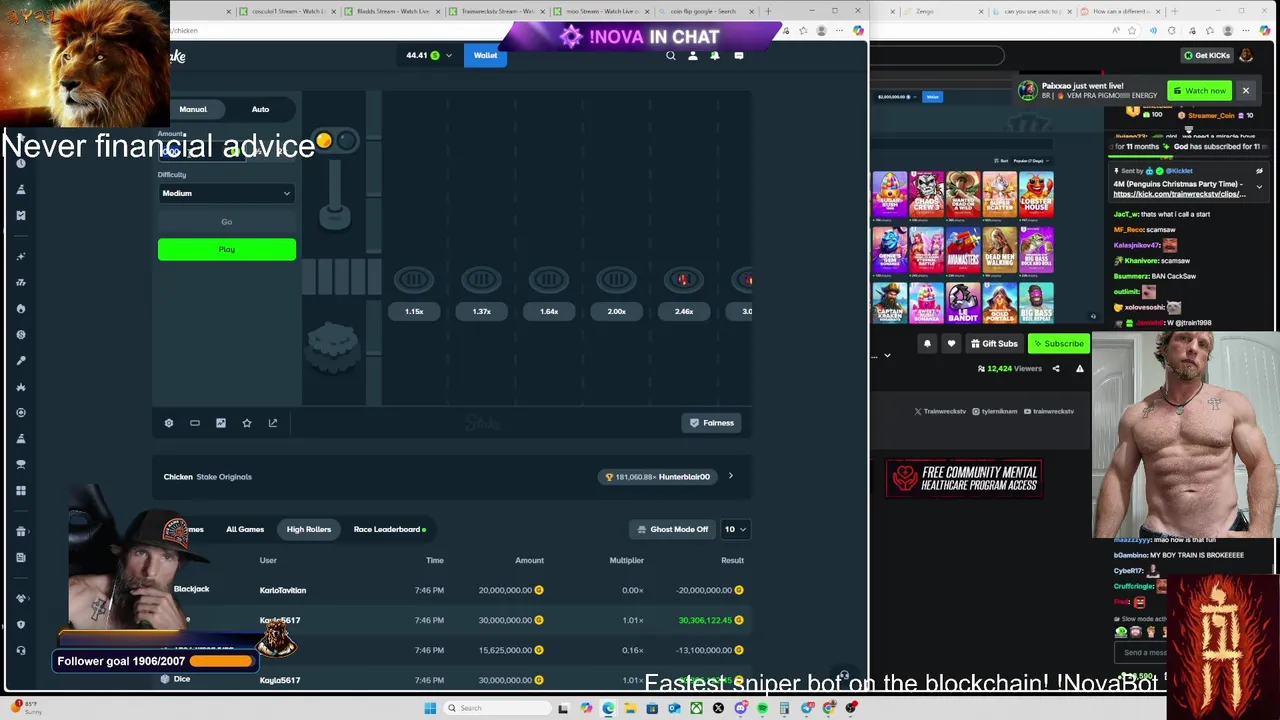Select the Auto betting tab
This screenshot has width=1280, height=720.
click(x=260, y=109)
